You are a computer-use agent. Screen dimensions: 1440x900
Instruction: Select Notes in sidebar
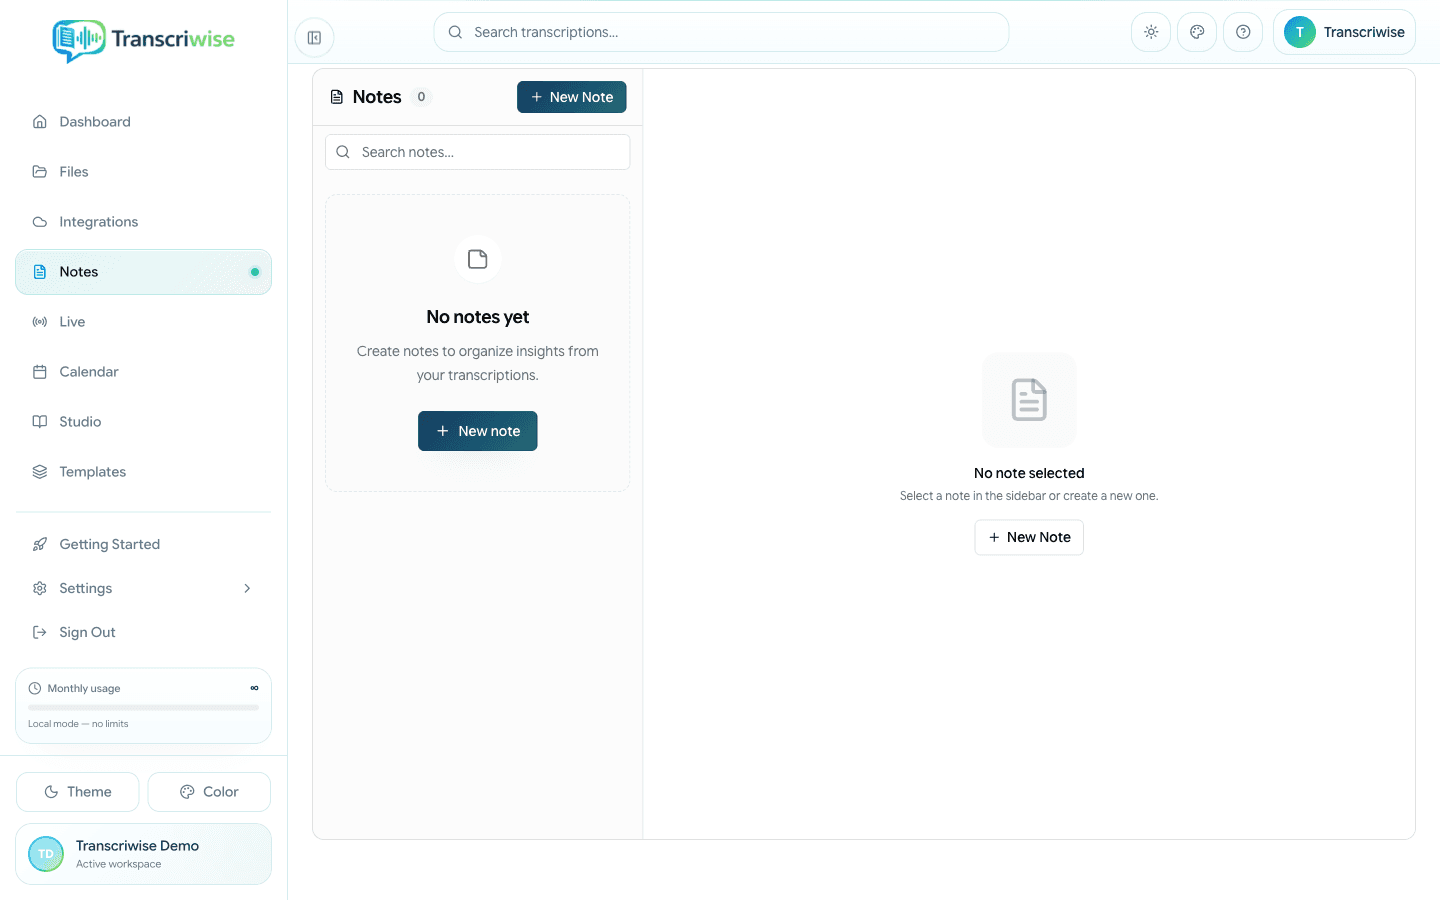[x=143, y=272]
